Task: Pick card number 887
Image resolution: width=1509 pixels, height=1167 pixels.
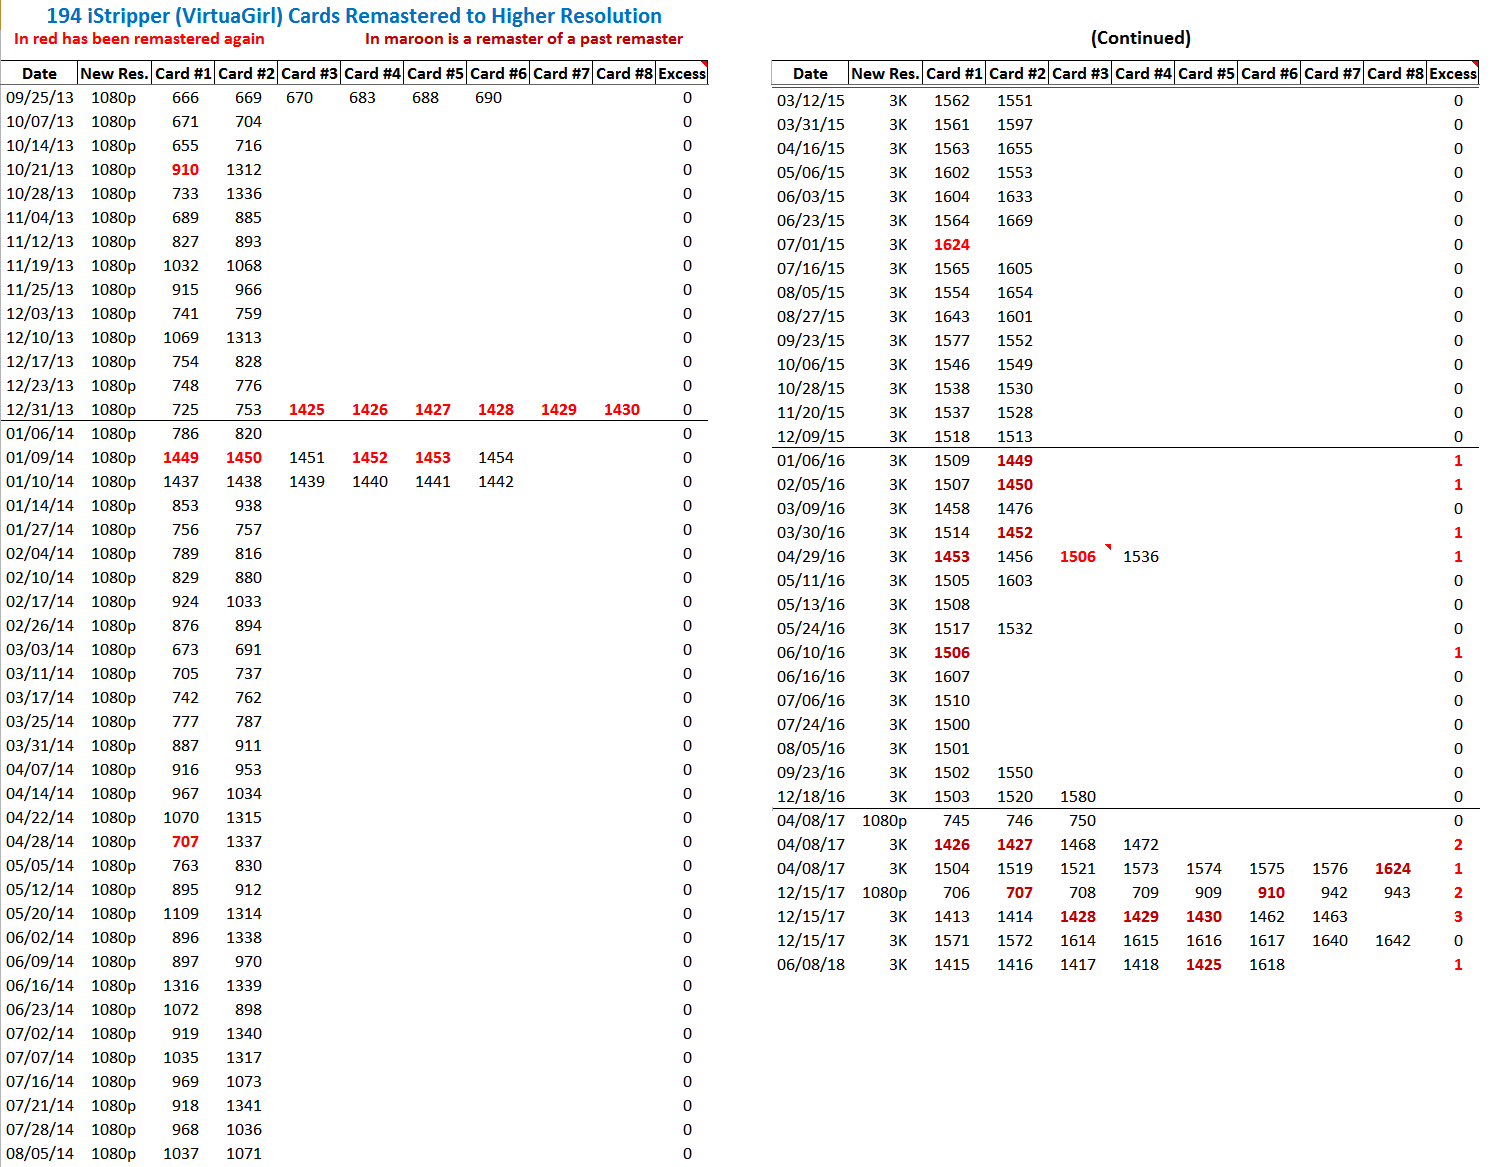Action: (x=185, y=746)
